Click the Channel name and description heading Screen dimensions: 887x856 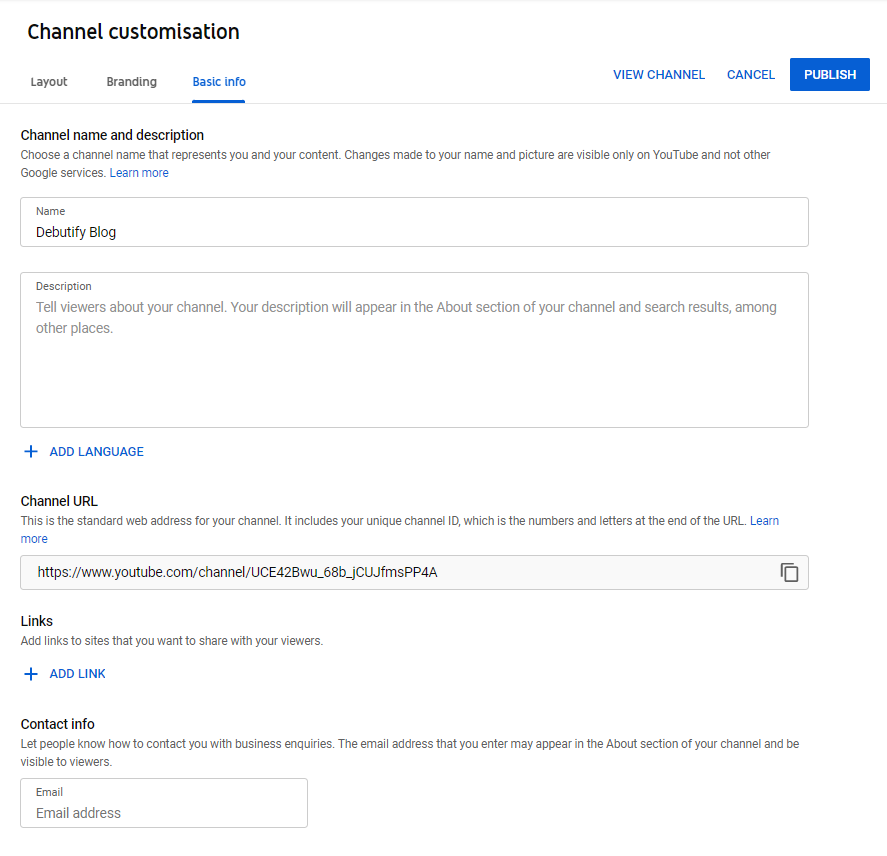[112, 135]
